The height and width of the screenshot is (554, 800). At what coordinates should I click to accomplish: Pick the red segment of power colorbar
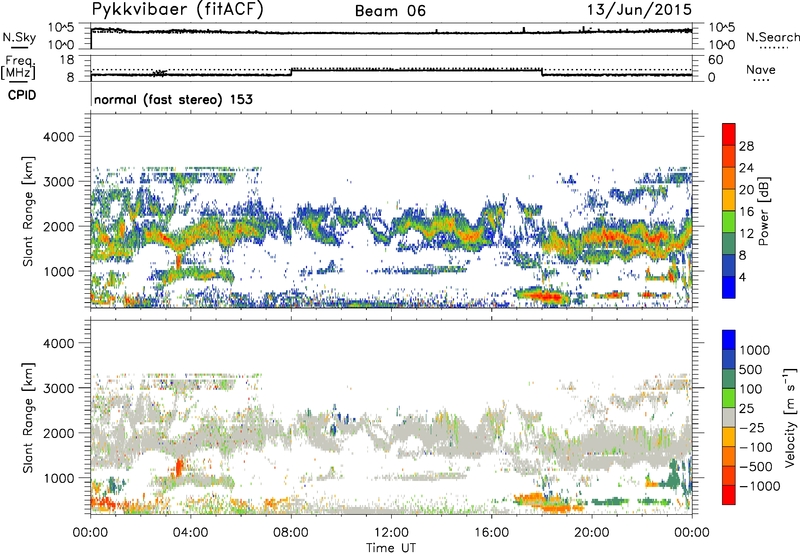(x=729, y=134)
